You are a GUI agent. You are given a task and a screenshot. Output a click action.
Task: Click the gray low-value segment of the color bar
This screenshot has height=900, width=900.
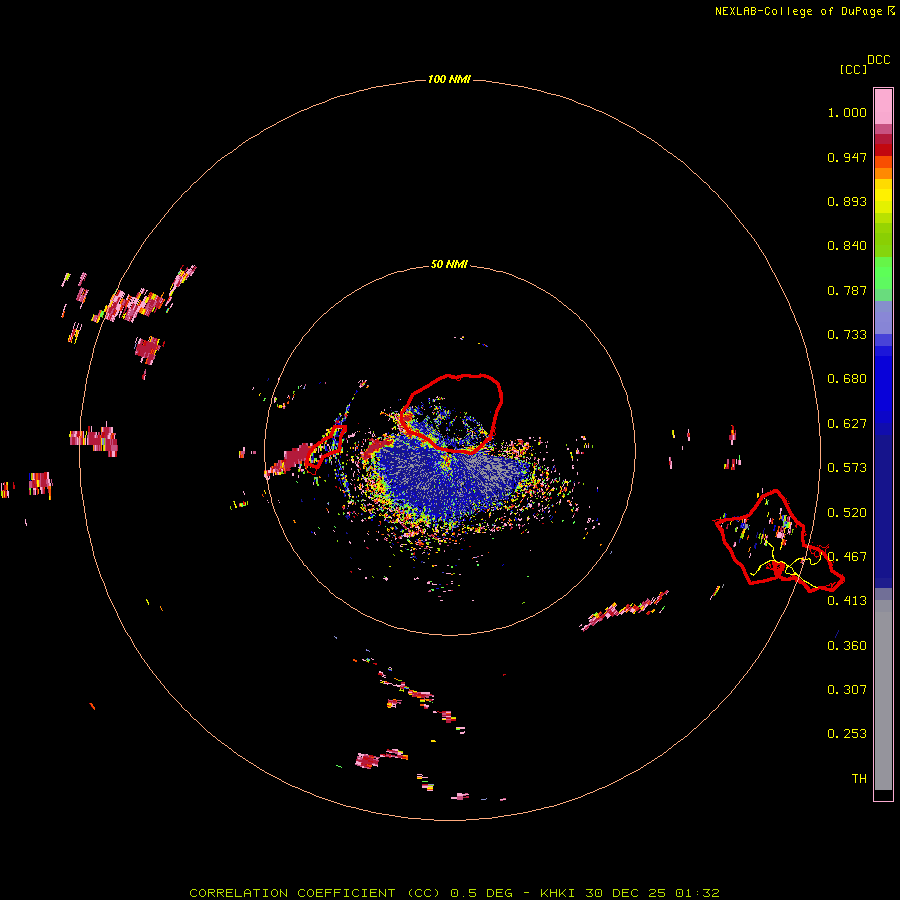tap(883, 695)
